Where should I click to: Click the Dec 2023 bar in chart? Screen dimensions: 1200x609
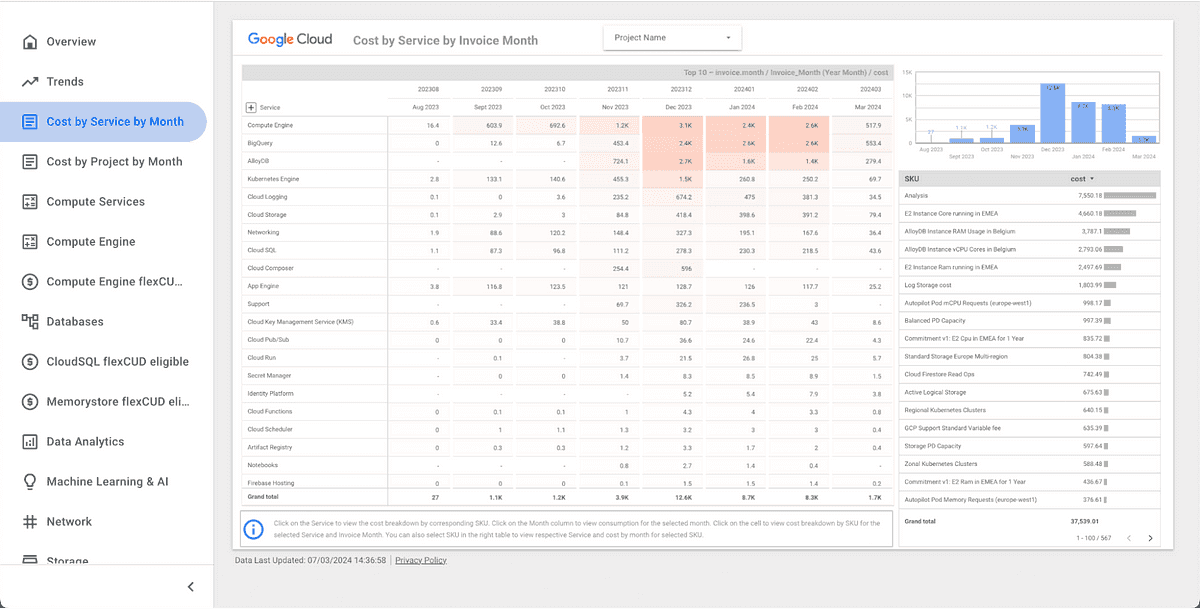1052,113
